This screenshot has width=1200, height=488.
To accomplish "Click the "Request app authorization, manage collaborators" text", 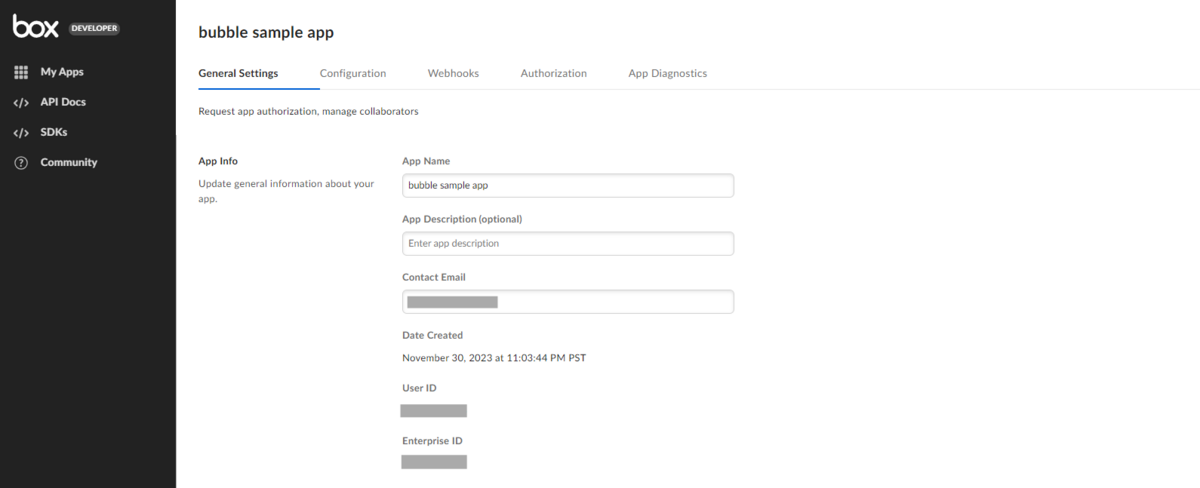I will tap(308, 111).
